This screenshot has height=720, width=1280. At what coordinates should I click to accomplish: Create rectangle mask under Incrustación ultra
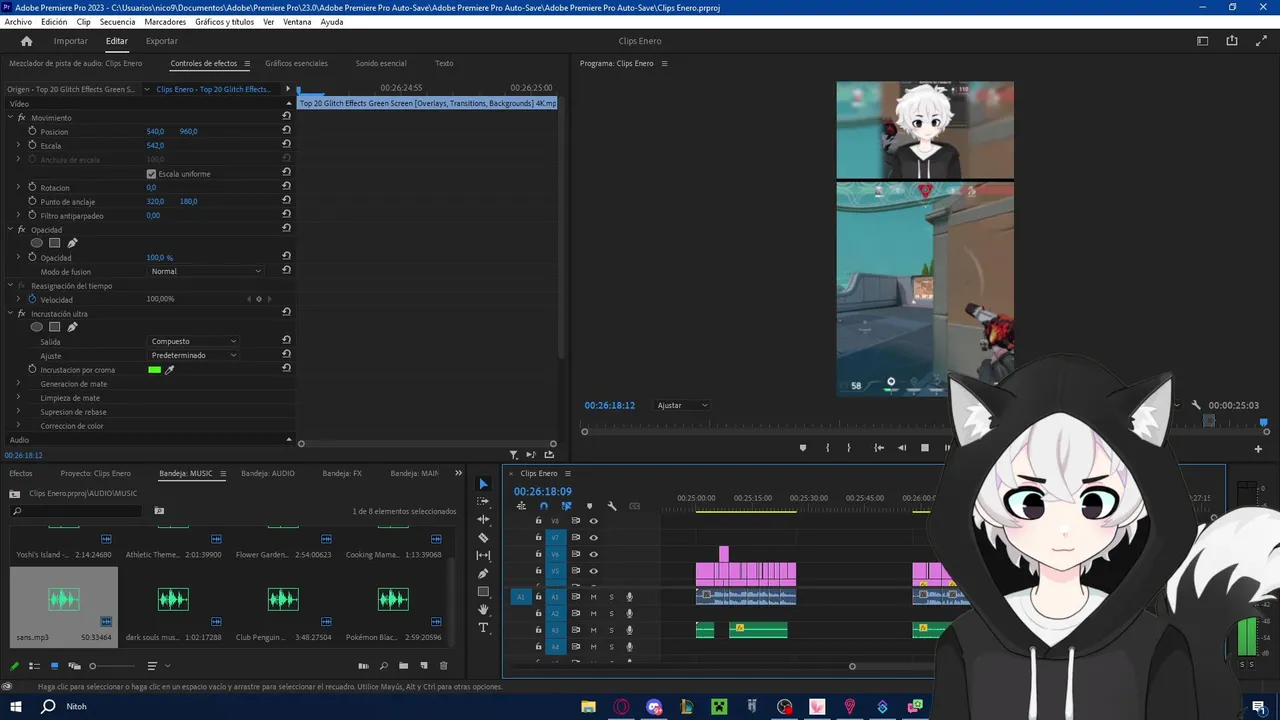click(54, 327)
